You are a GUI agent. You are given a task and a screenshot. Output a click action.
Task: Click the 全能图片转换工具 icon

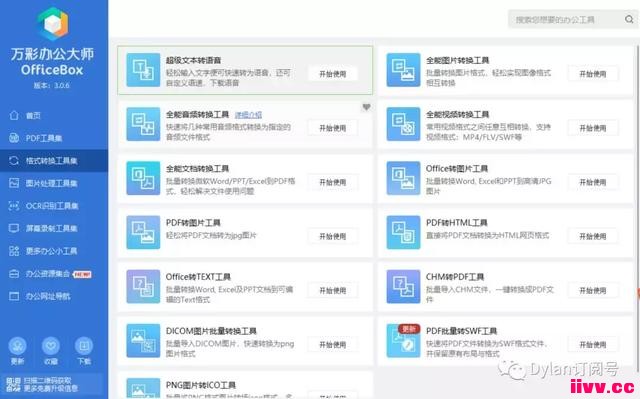[x=403, y=70]
